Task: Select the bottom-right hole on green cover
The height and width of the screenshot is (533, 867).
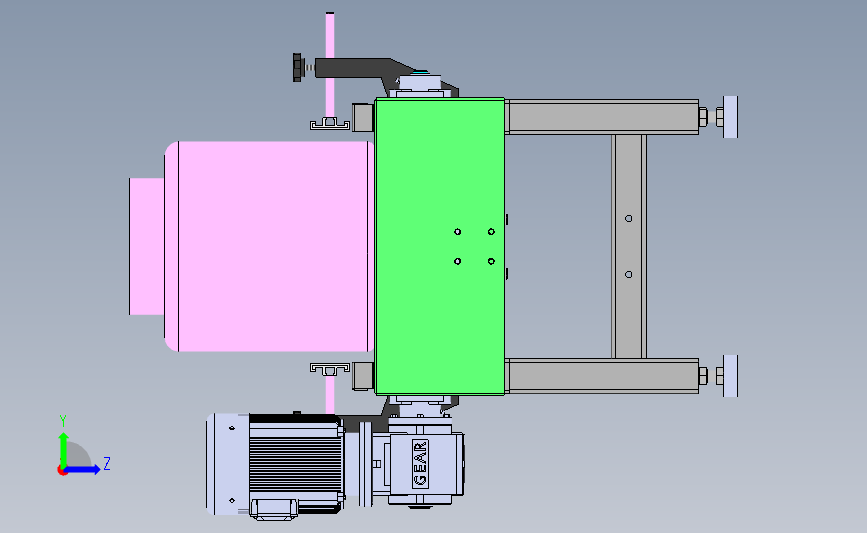Action: 491,261
